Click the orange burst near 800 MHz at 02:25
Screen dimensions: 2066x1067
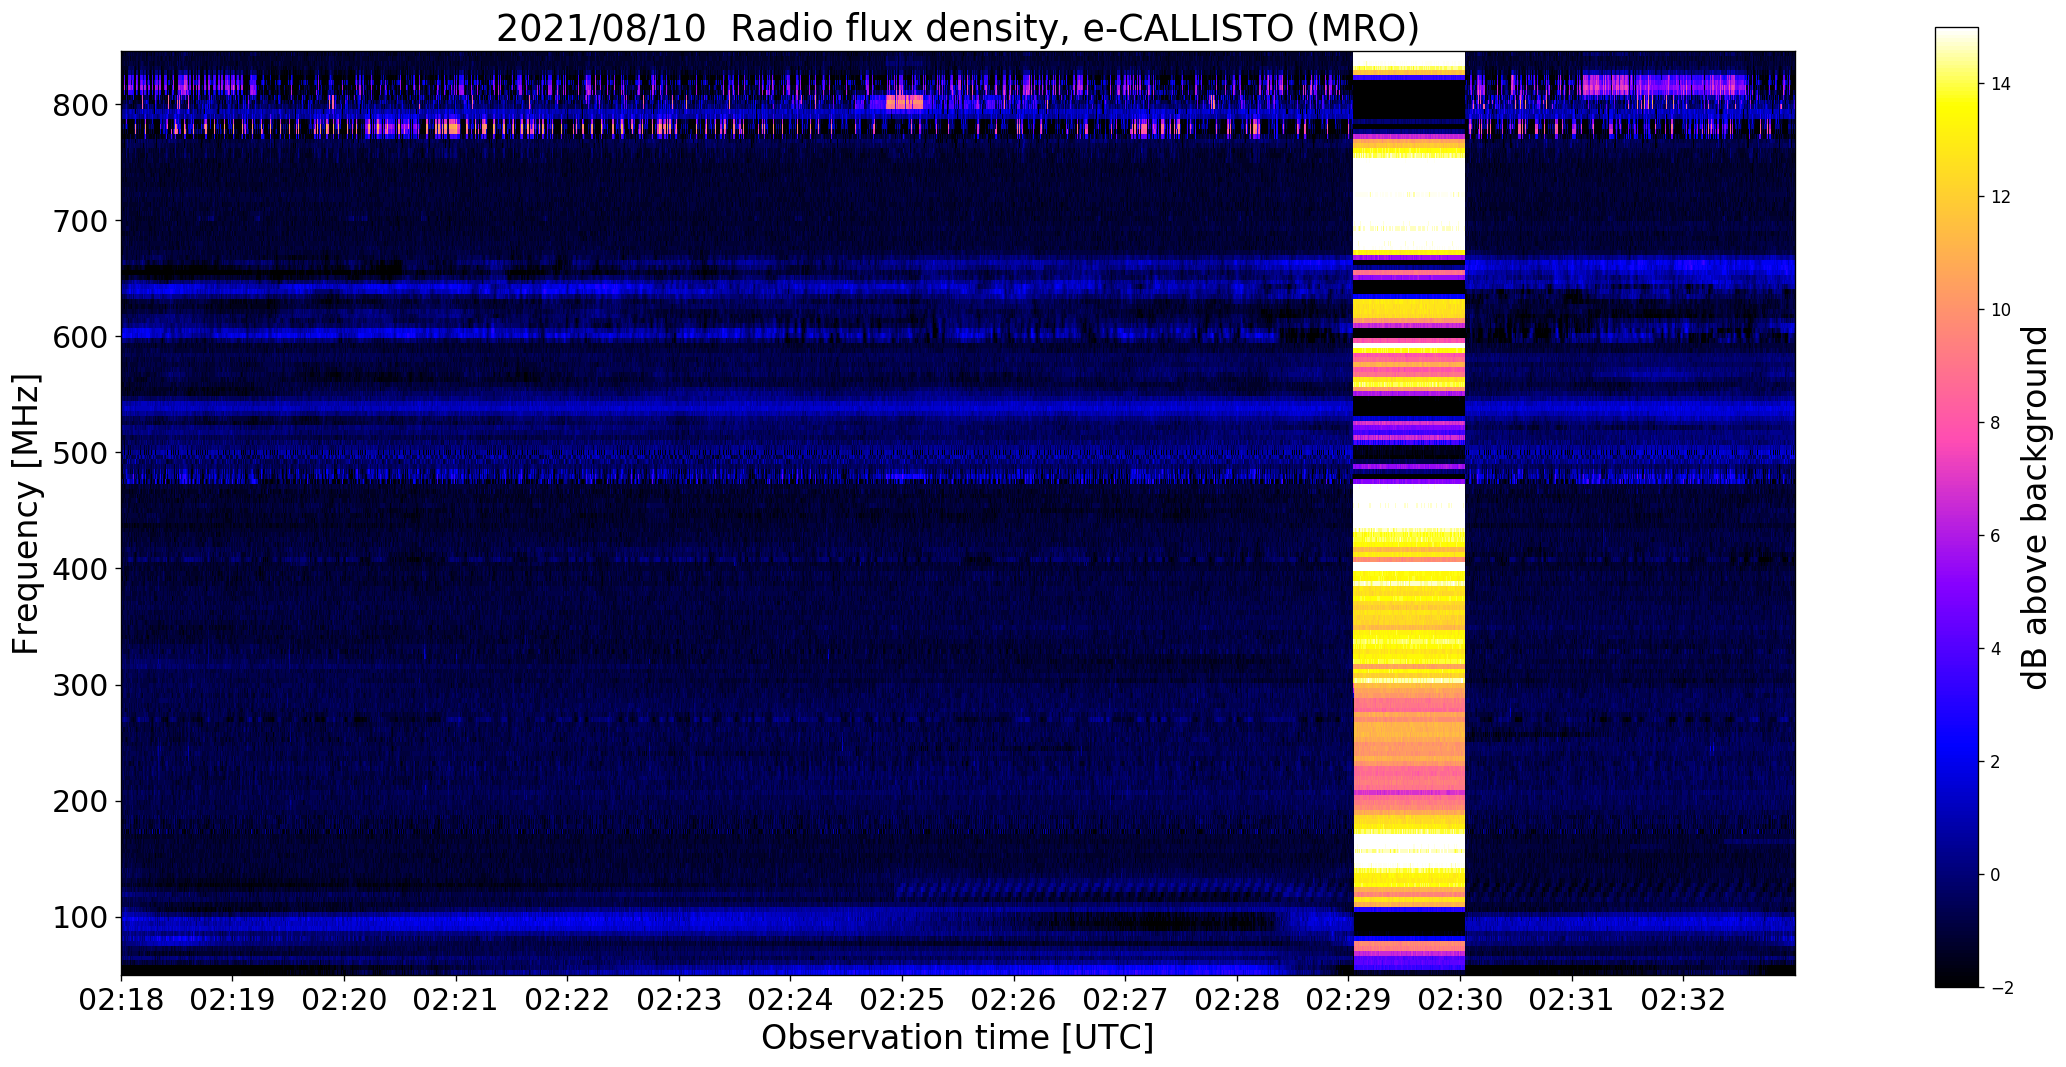(x=905, y=102)
